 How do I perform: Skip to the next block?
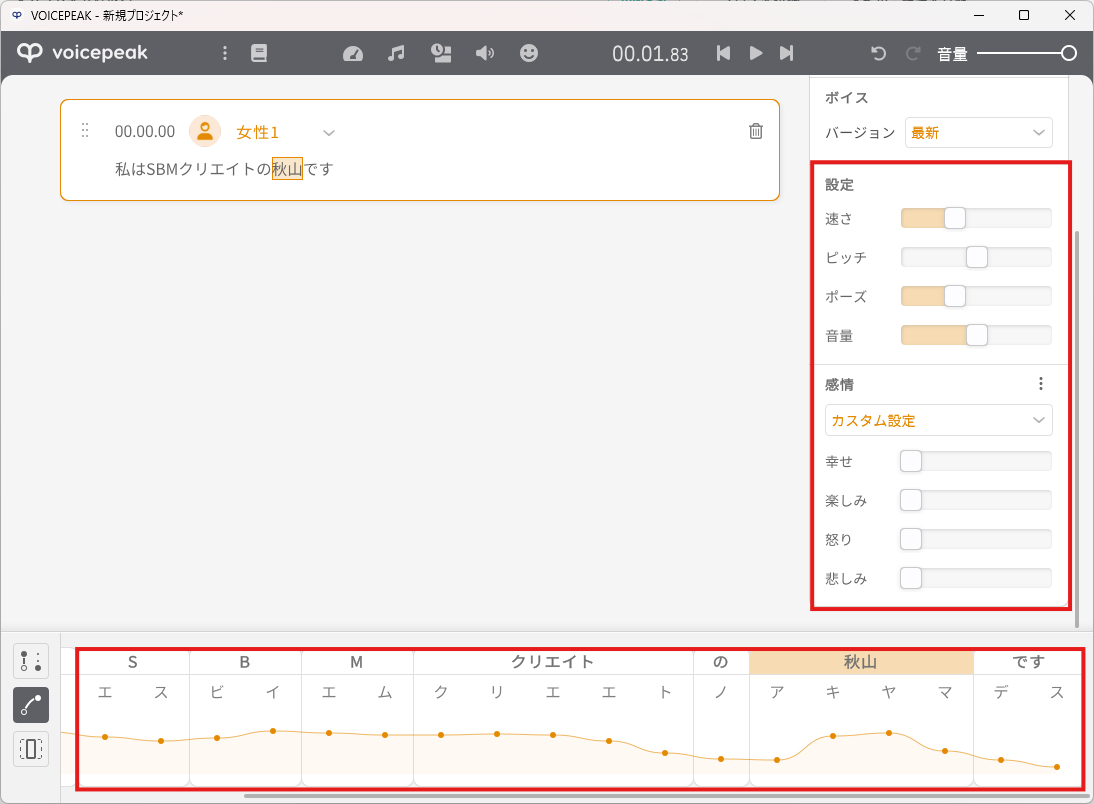click(787, 53)
